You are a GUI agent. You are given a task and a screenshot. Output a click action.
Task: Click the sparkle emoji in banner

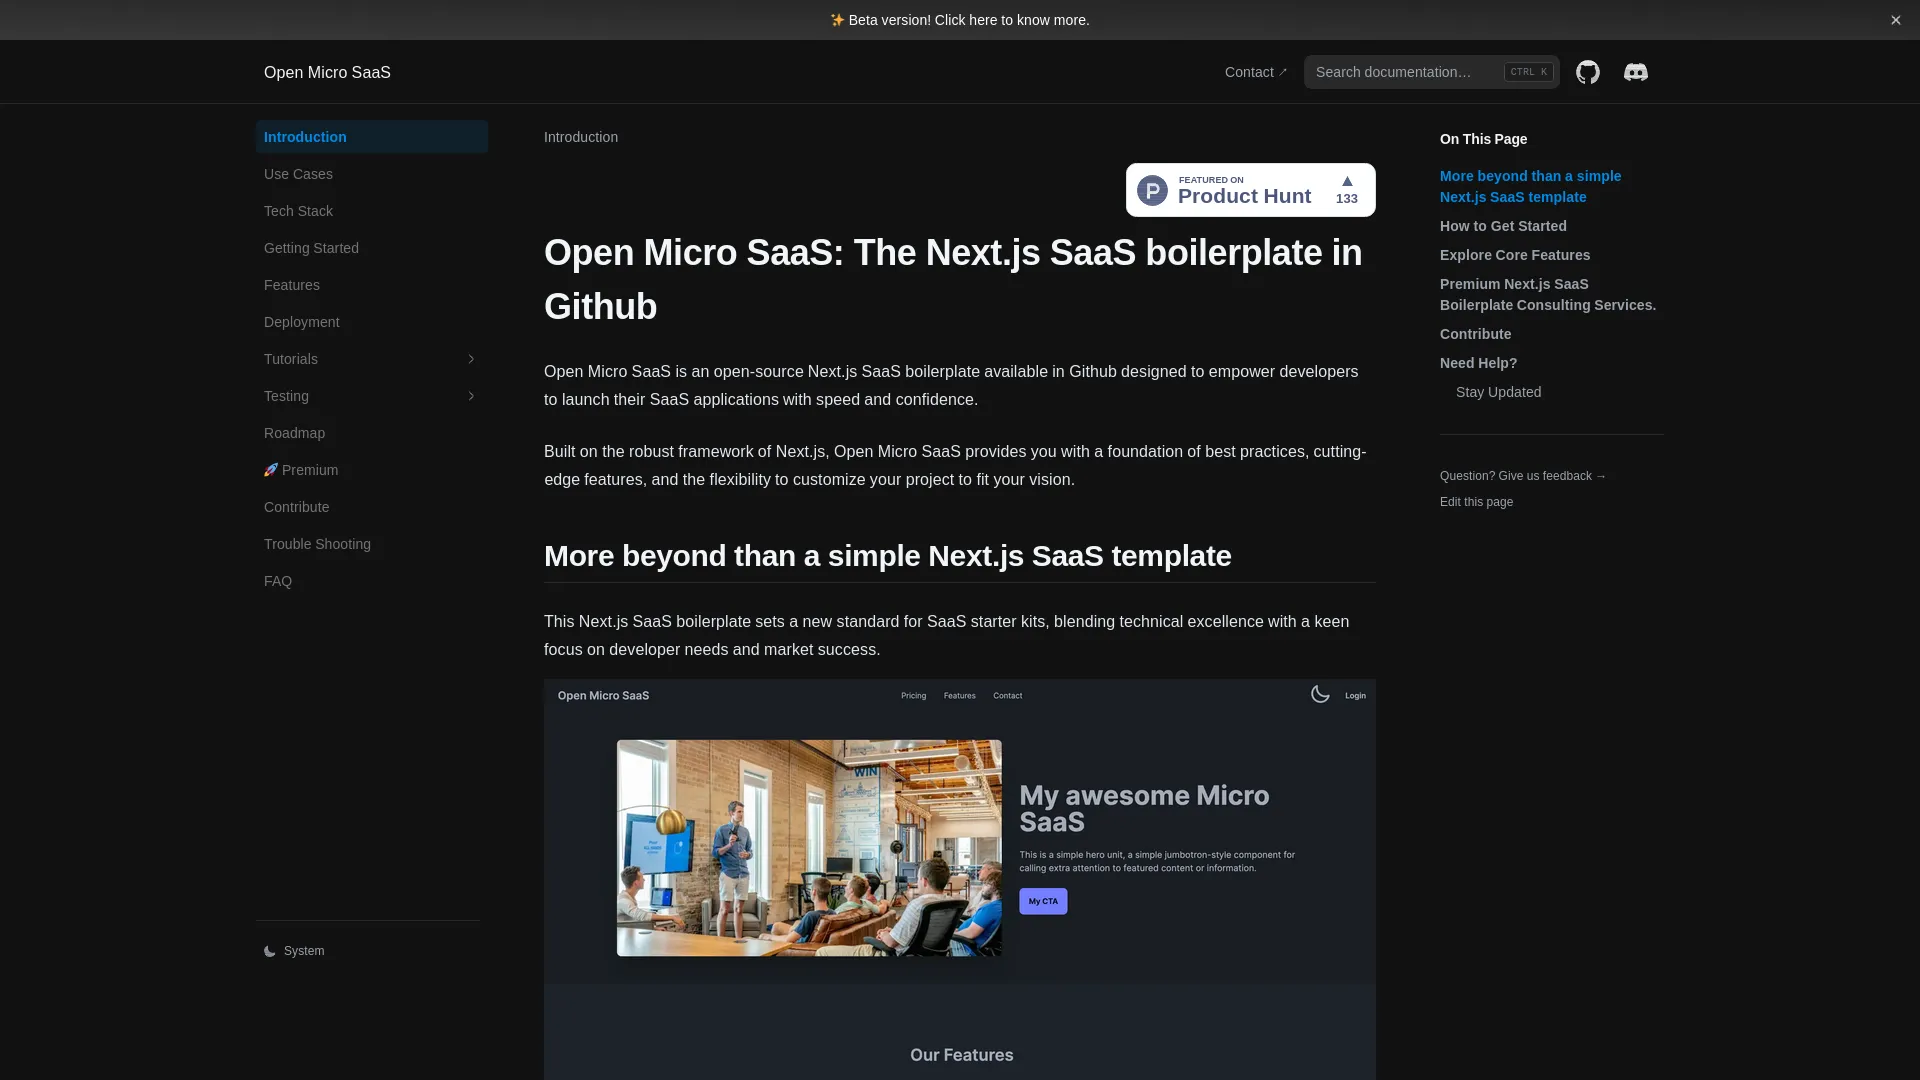point(837,20)
